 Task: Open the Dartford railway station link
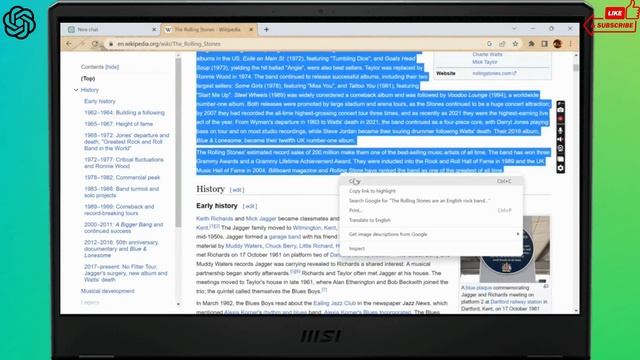(516, 302)
